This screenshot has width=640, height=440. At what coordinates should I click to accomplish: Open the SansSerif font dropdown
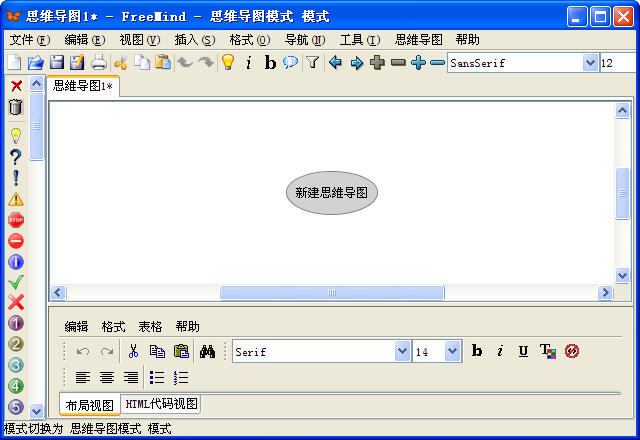[x=590, y=63]
